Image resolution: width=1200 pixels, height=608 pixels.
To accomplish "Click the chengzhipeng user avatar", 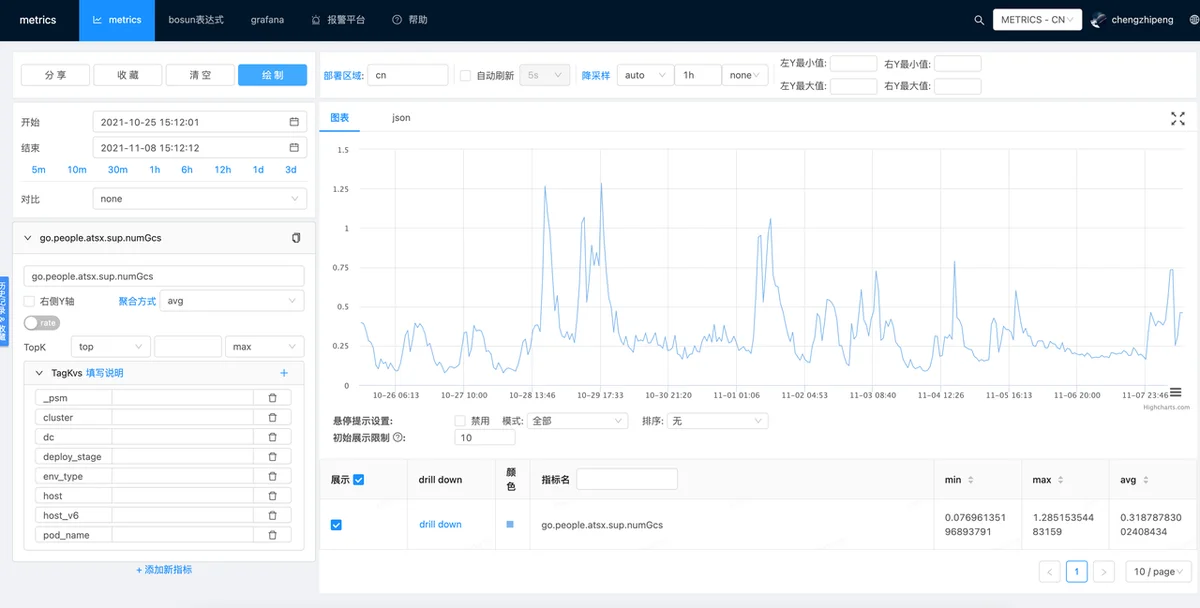I will [x=1099, y=20].
